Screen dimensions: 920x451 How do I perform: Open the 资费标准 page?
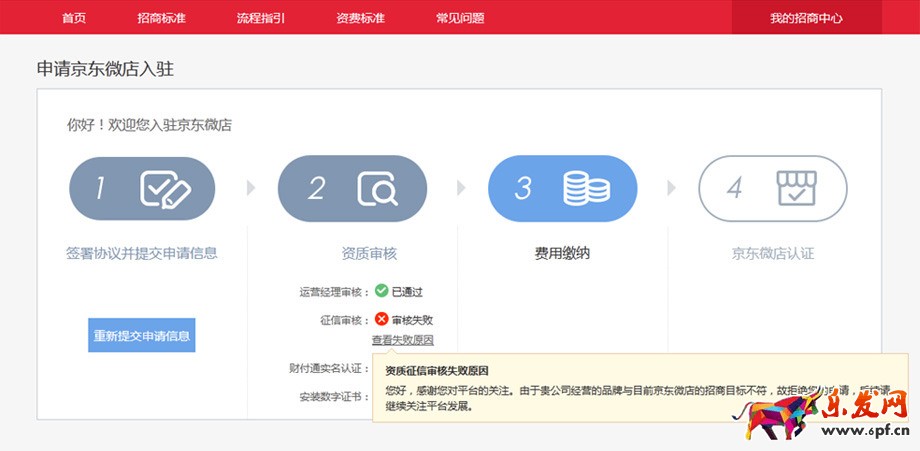[x=360, y=18]
